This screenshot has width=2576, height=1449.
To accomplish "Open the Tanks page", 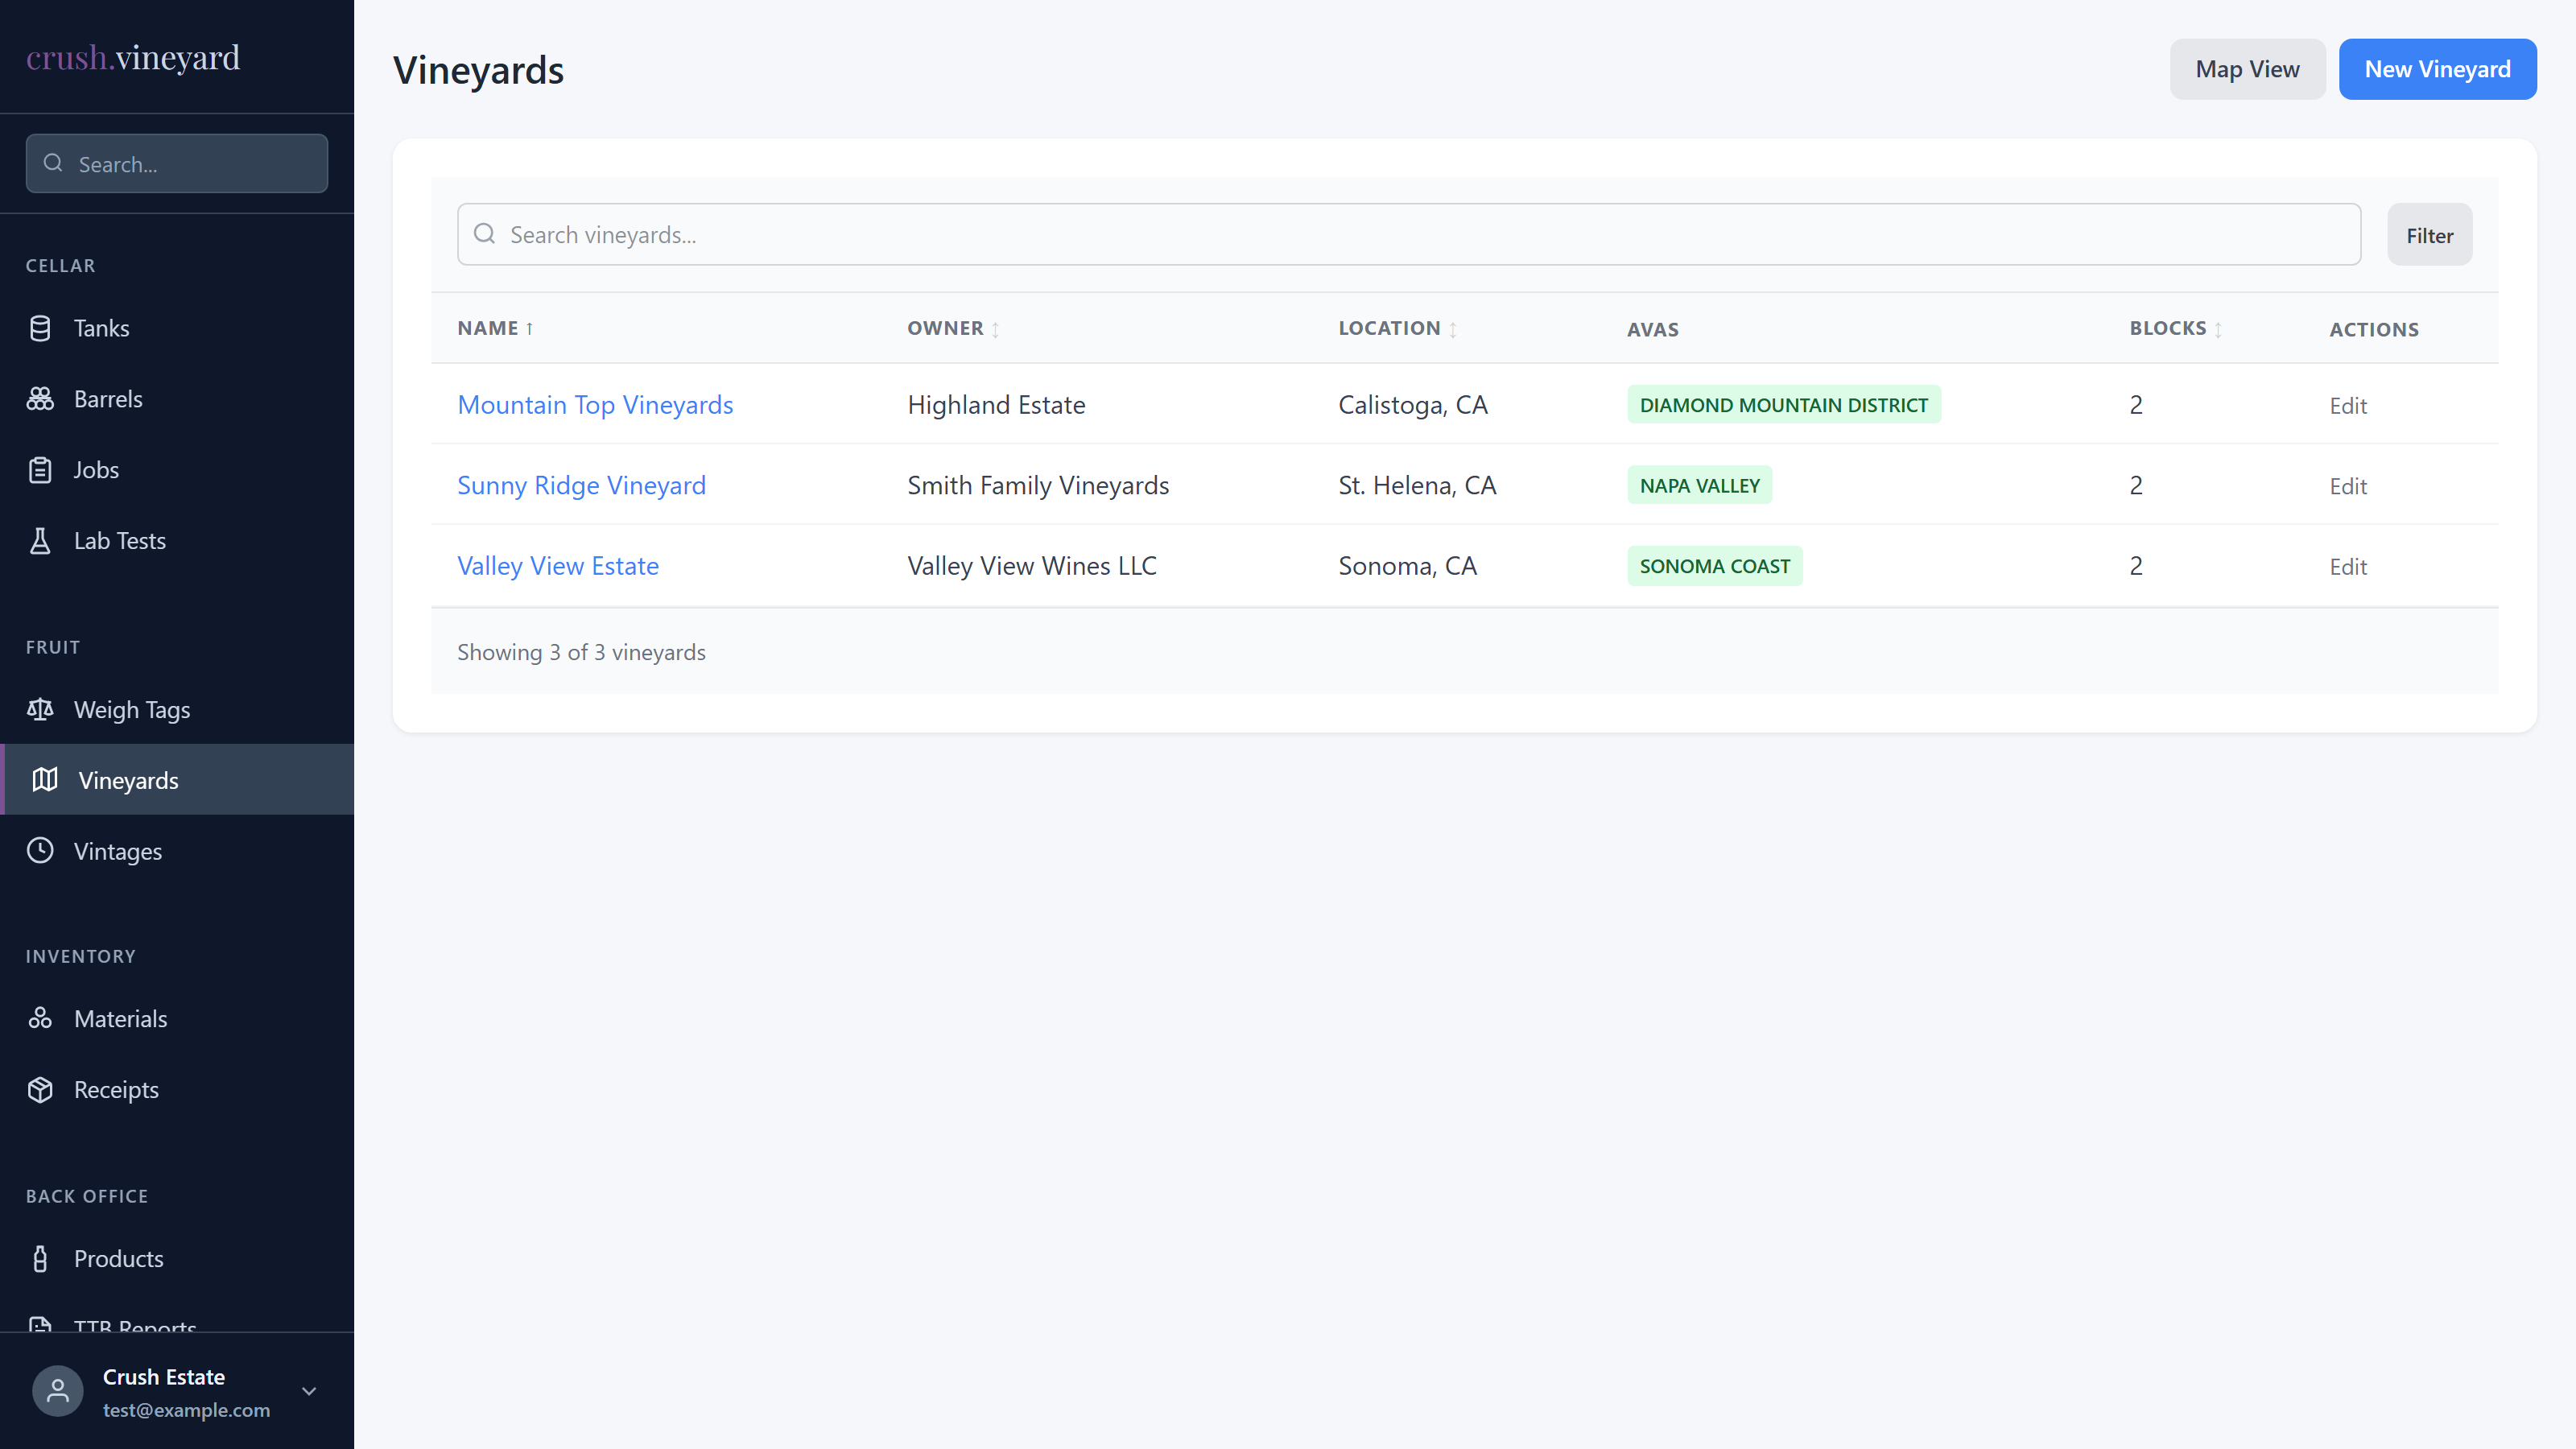I will pyautogui.click(x=177, y=328).
